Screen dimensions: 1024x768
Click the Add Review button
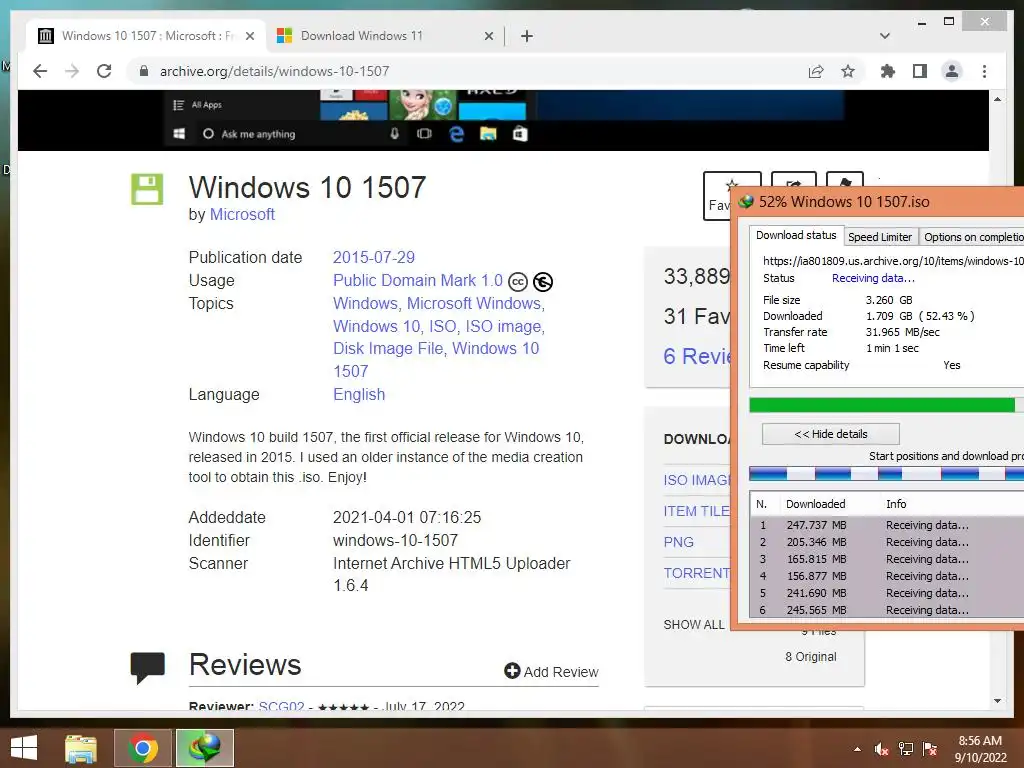pyautogui.click(x=551, y=671)
